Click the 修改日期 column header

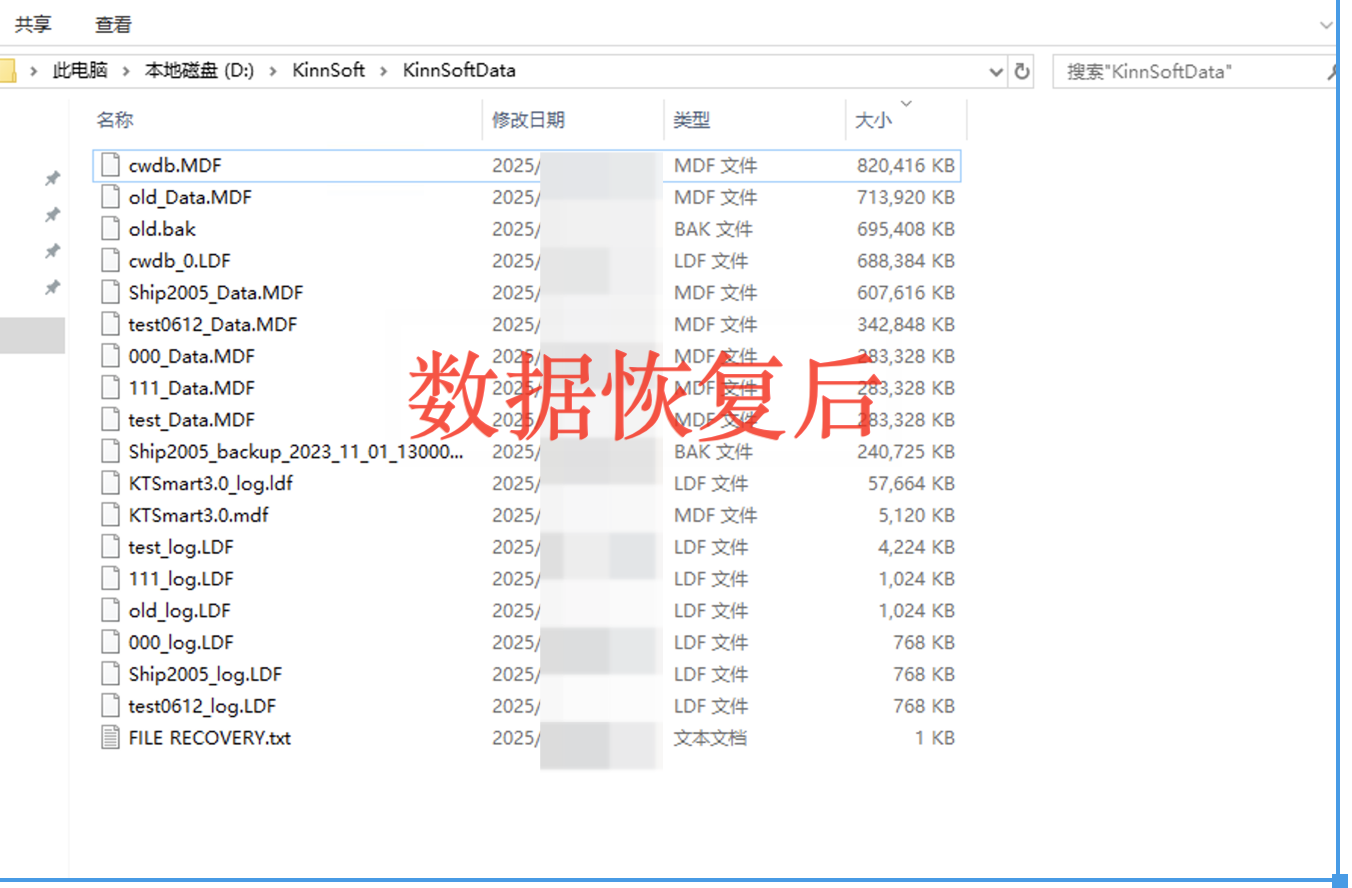pos(528,120)
